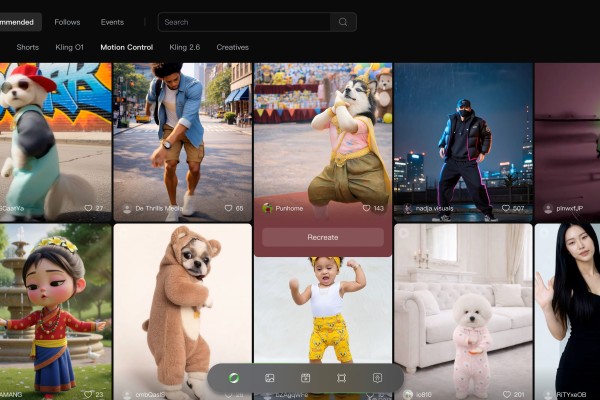Open the Punhome username link

289,209
